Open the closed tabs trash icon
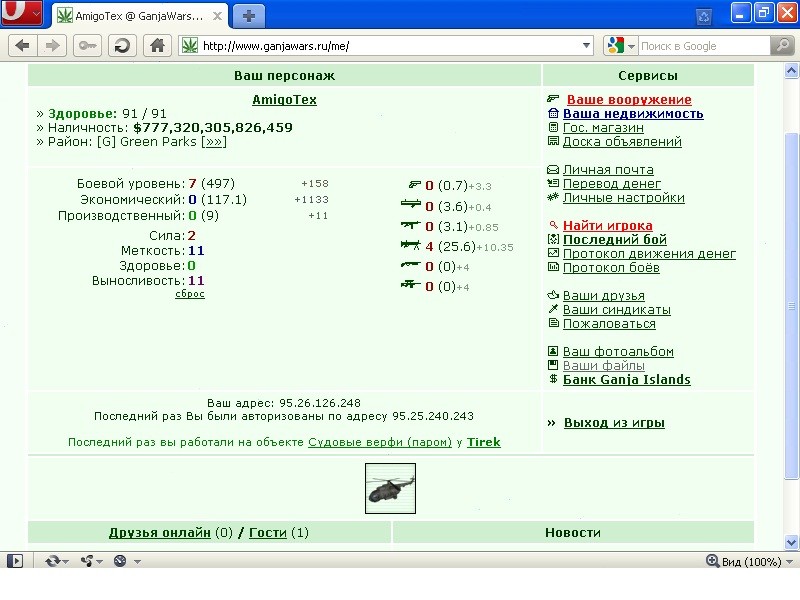 tap(704, 16)
